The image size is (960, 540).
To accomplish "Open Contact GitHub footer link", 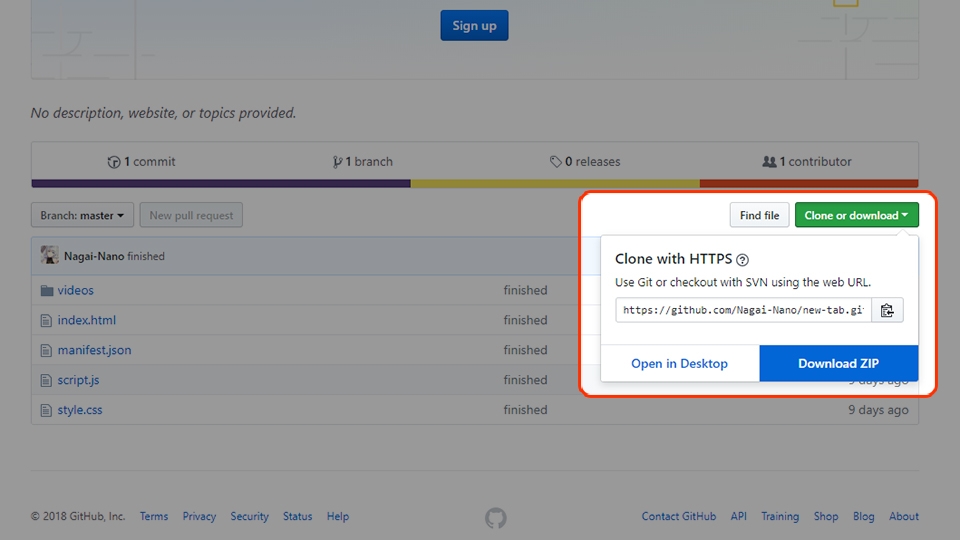I will (x=678, y=516).
